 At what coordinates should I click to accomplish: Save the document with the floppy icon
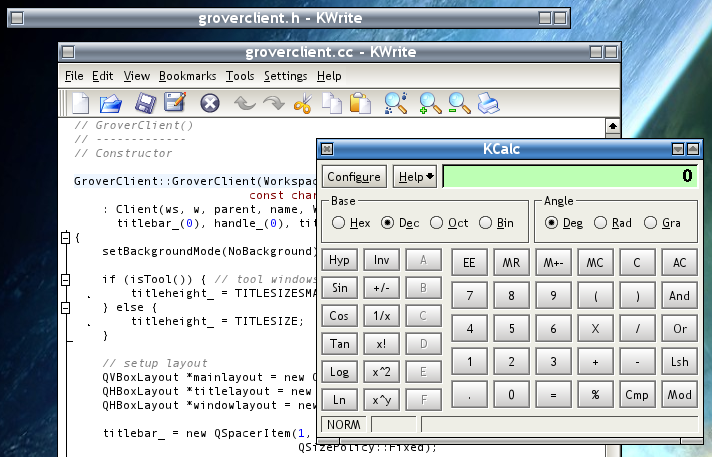[145, 103]
